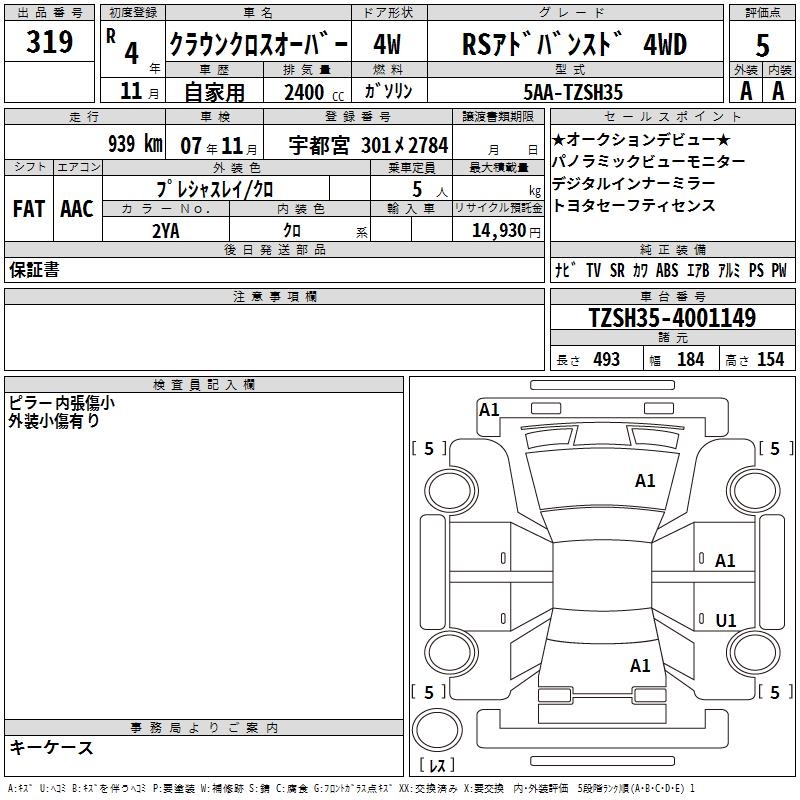Select the shift type FAT

29,209
